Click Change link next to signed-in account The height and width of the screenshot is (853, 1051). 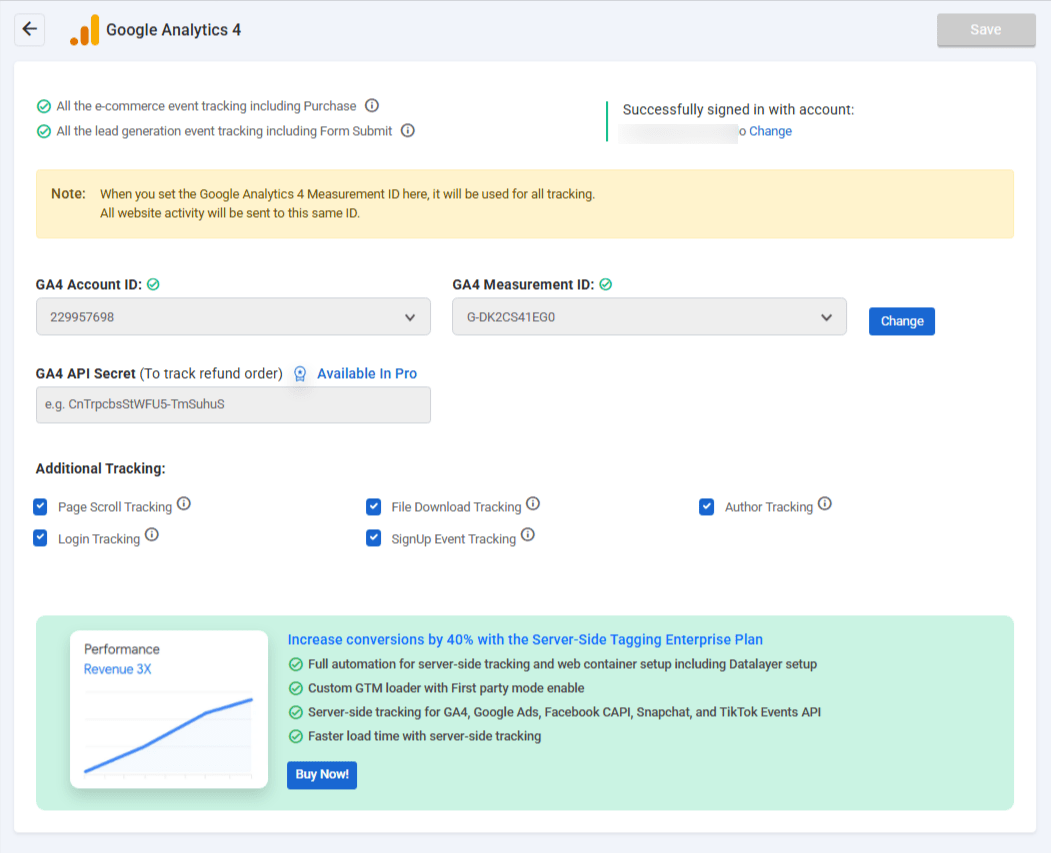coord(770,131)
